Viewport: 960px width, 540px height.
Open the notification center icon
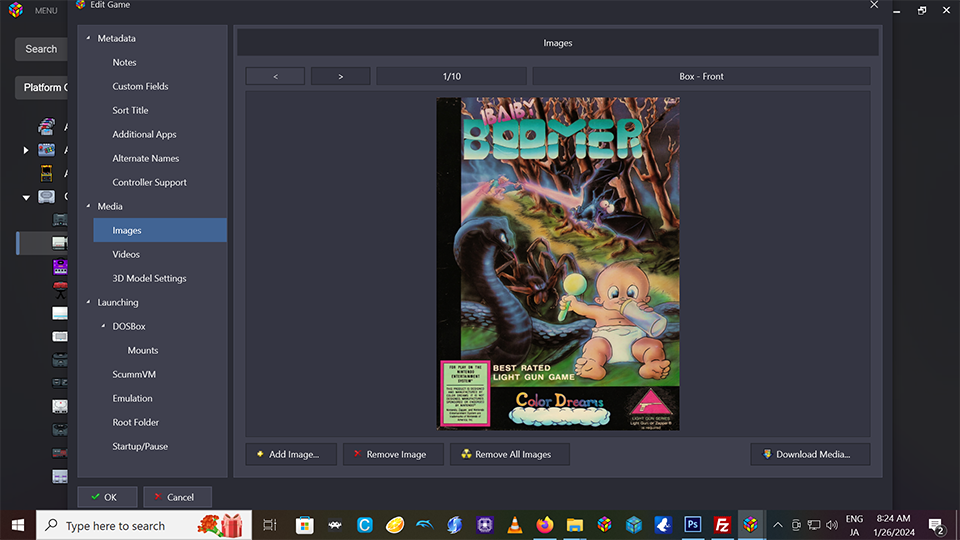(936, 525)
